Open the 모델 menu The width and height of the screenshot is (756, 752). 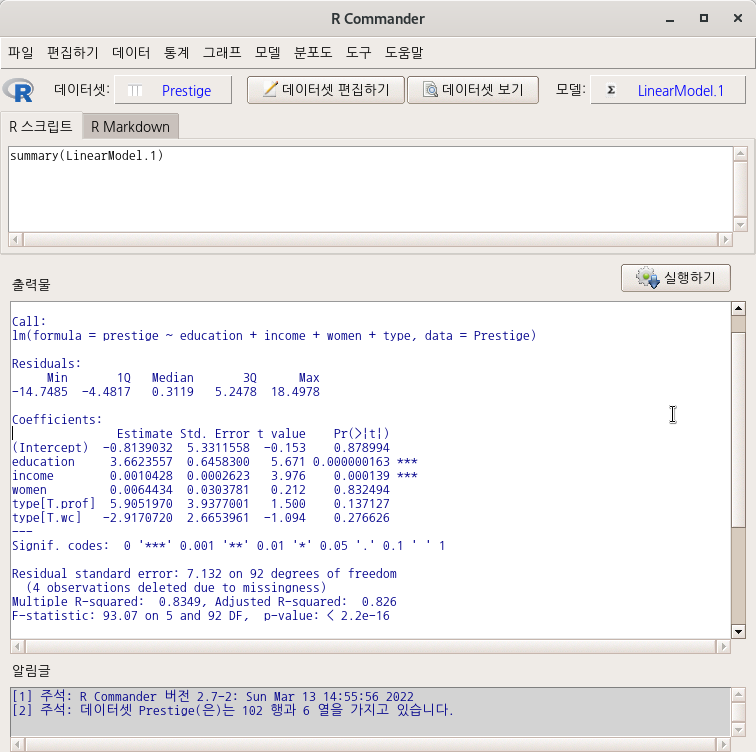click(267, 52)
